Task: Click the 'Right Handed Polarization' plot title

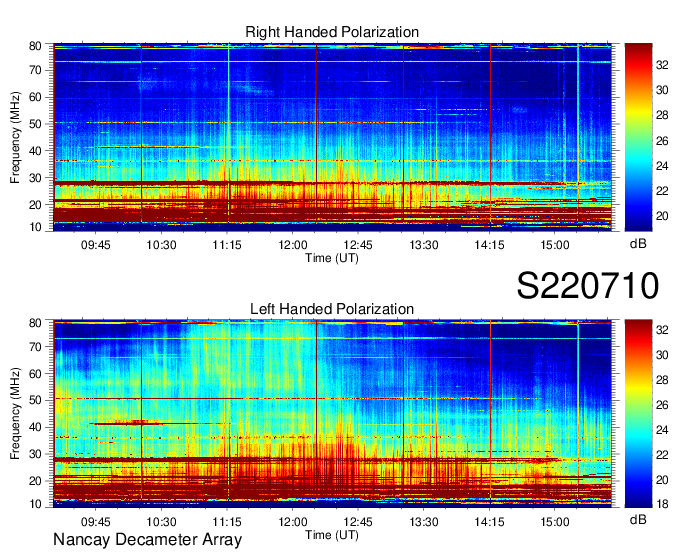Action: [x=332, y=32]
